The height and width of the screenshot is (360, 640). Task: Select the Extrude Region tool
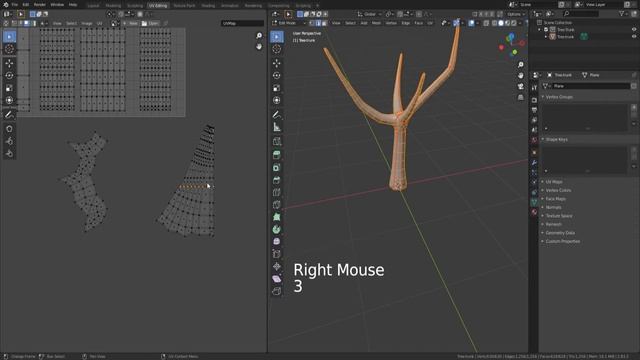tap(277, 155)
